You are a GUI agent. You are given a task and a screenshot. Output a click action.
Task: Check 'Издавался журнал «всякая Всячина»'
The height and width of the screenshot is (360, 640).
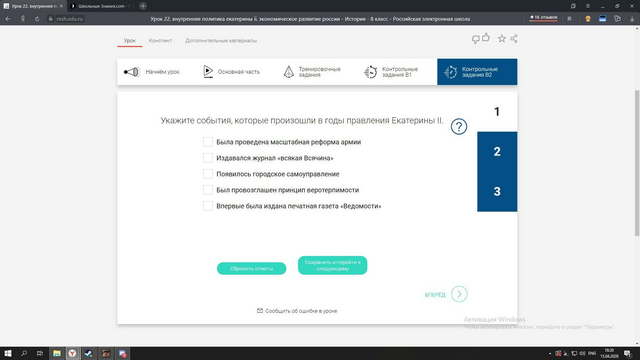208,158
